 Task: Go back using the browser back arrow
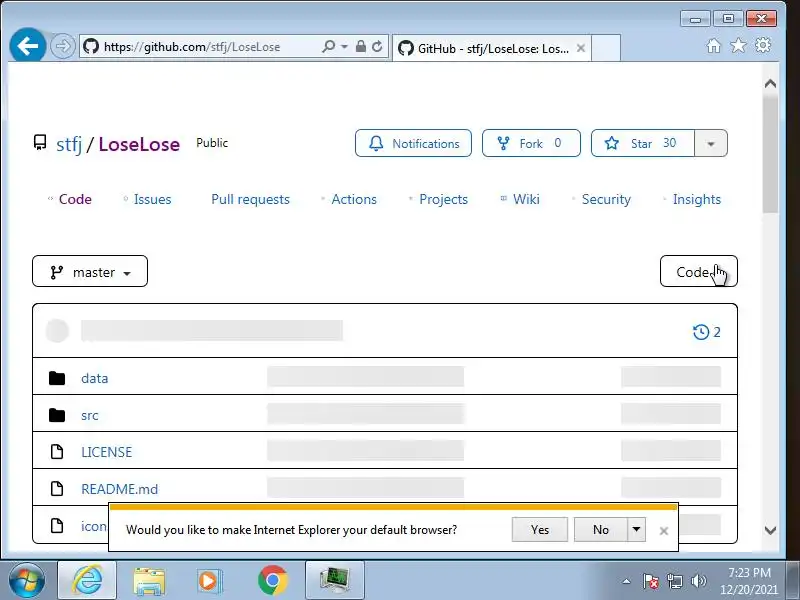(28, 46)
